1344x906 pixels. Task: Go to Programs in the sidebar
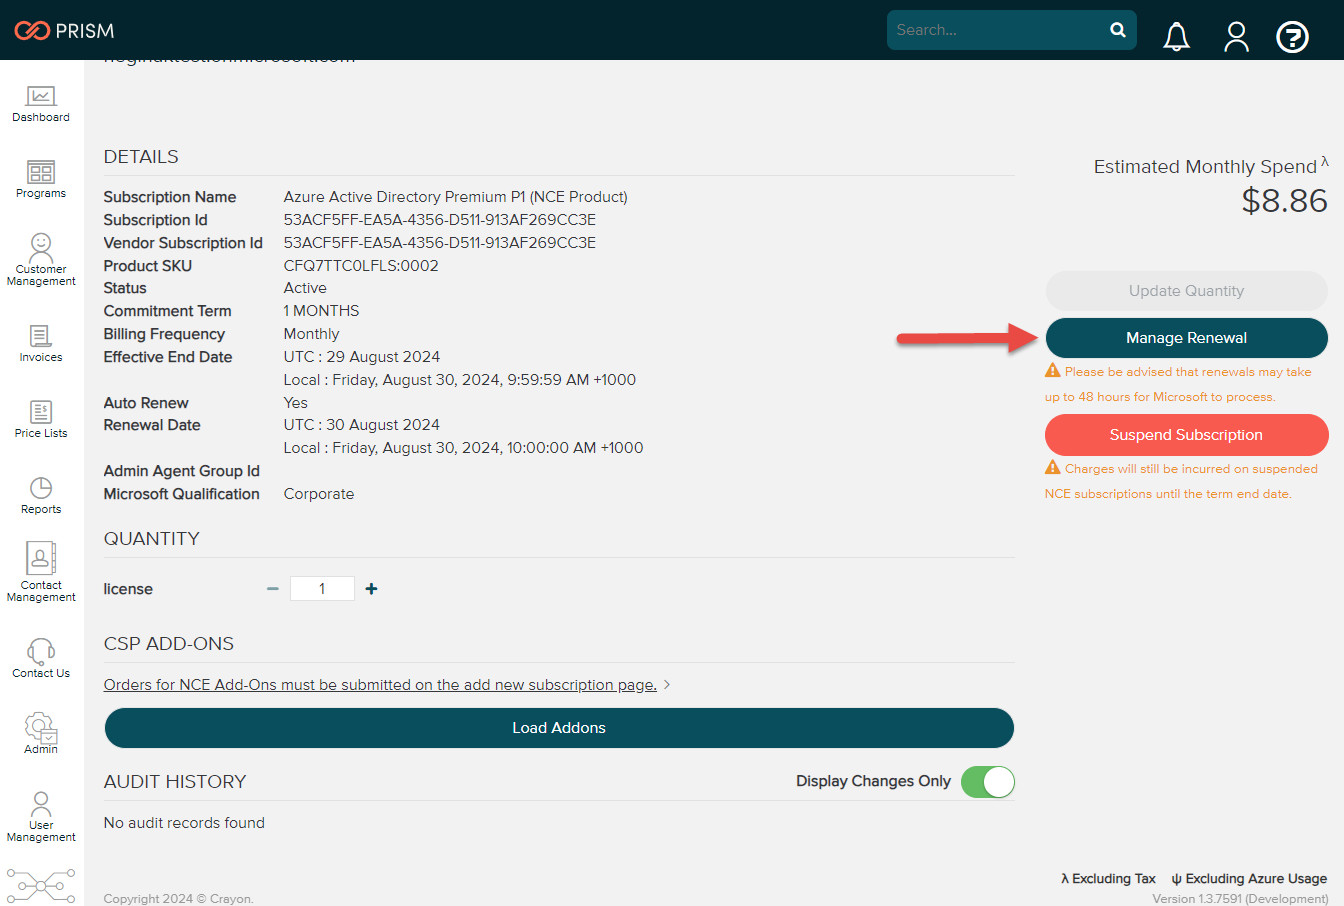pos(41,179)
